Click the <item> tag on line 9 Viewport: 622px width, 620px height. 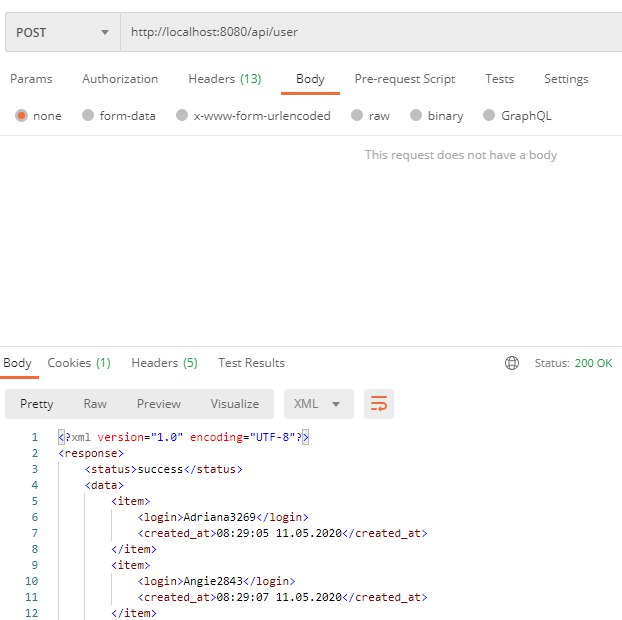(131, 565)
